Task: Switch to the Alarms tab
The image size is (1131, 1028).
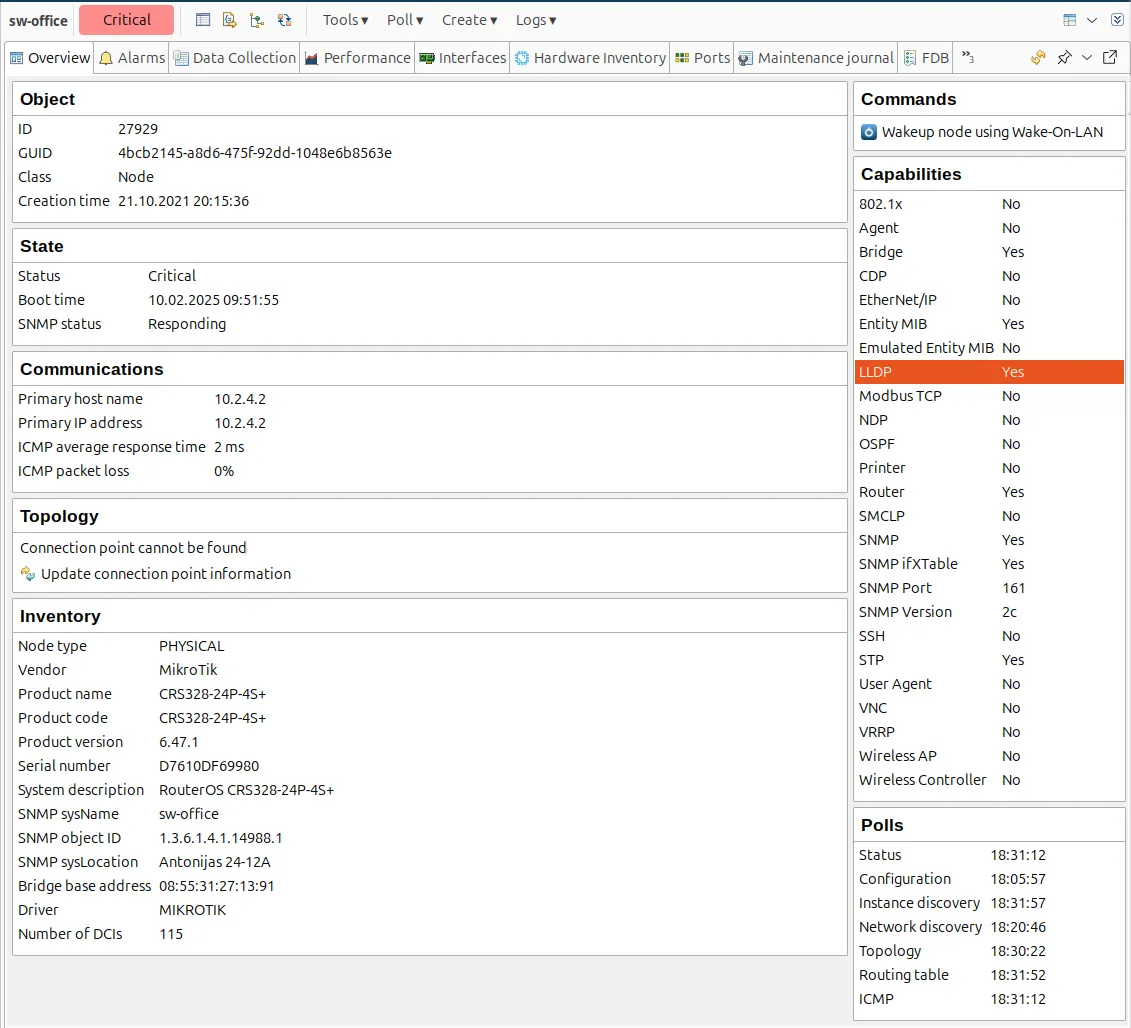Action: pyautogui.click(x=131, y=57)
